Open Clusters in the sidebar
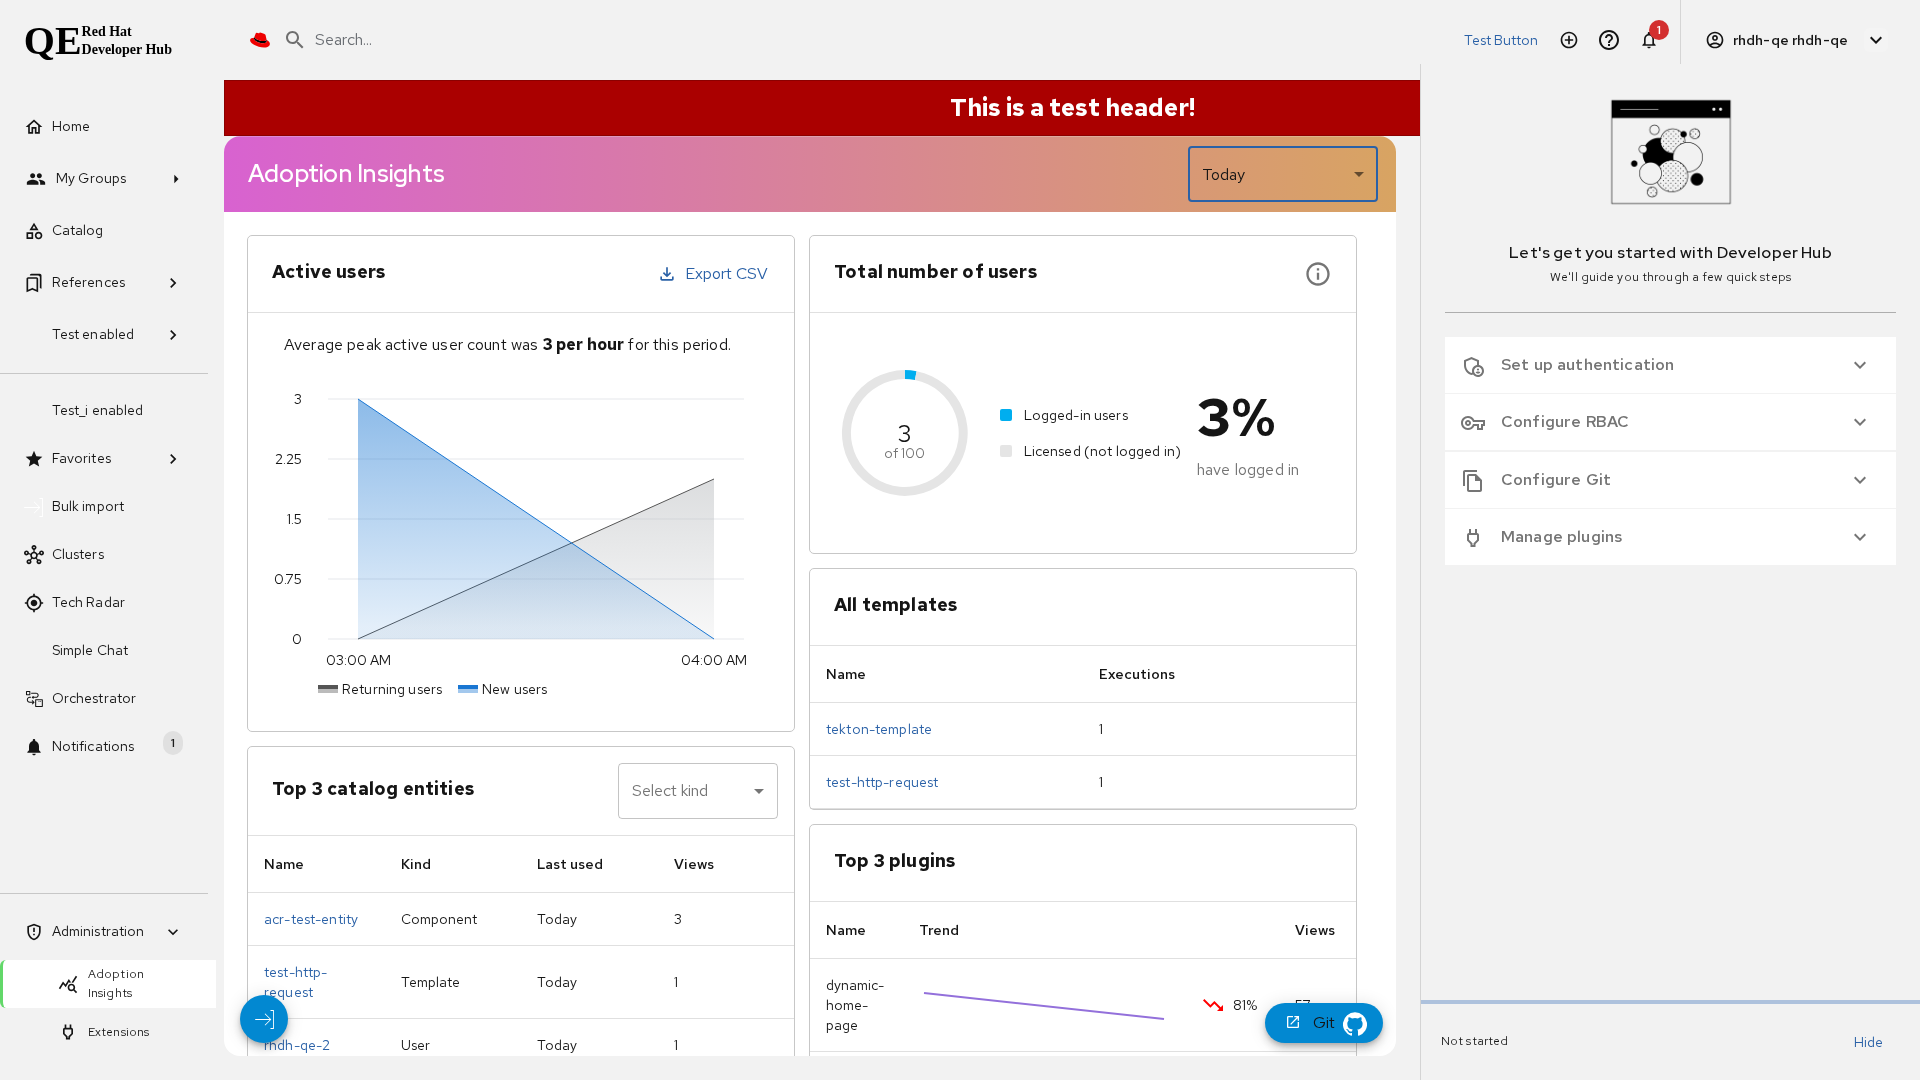 pos(78,554)
